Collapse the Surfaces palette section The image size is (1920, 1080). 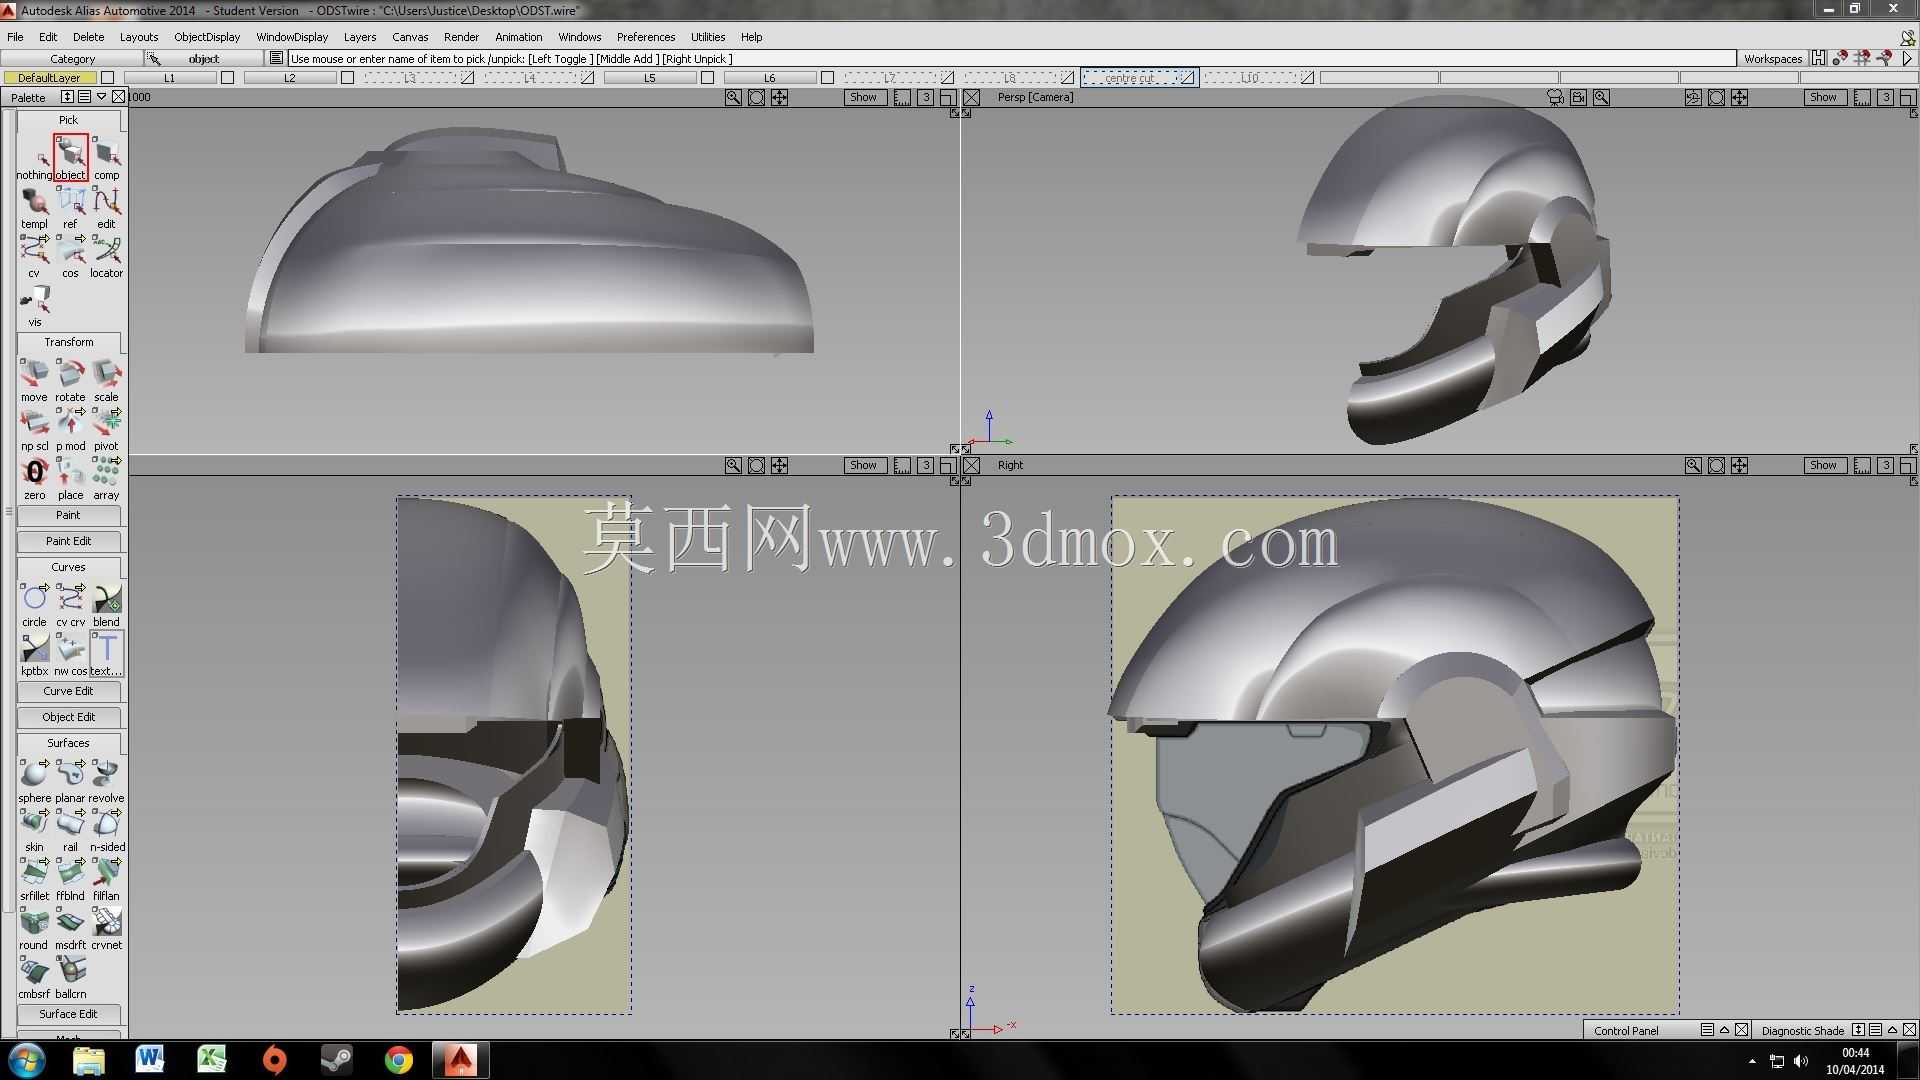click(x=68, y=743)
